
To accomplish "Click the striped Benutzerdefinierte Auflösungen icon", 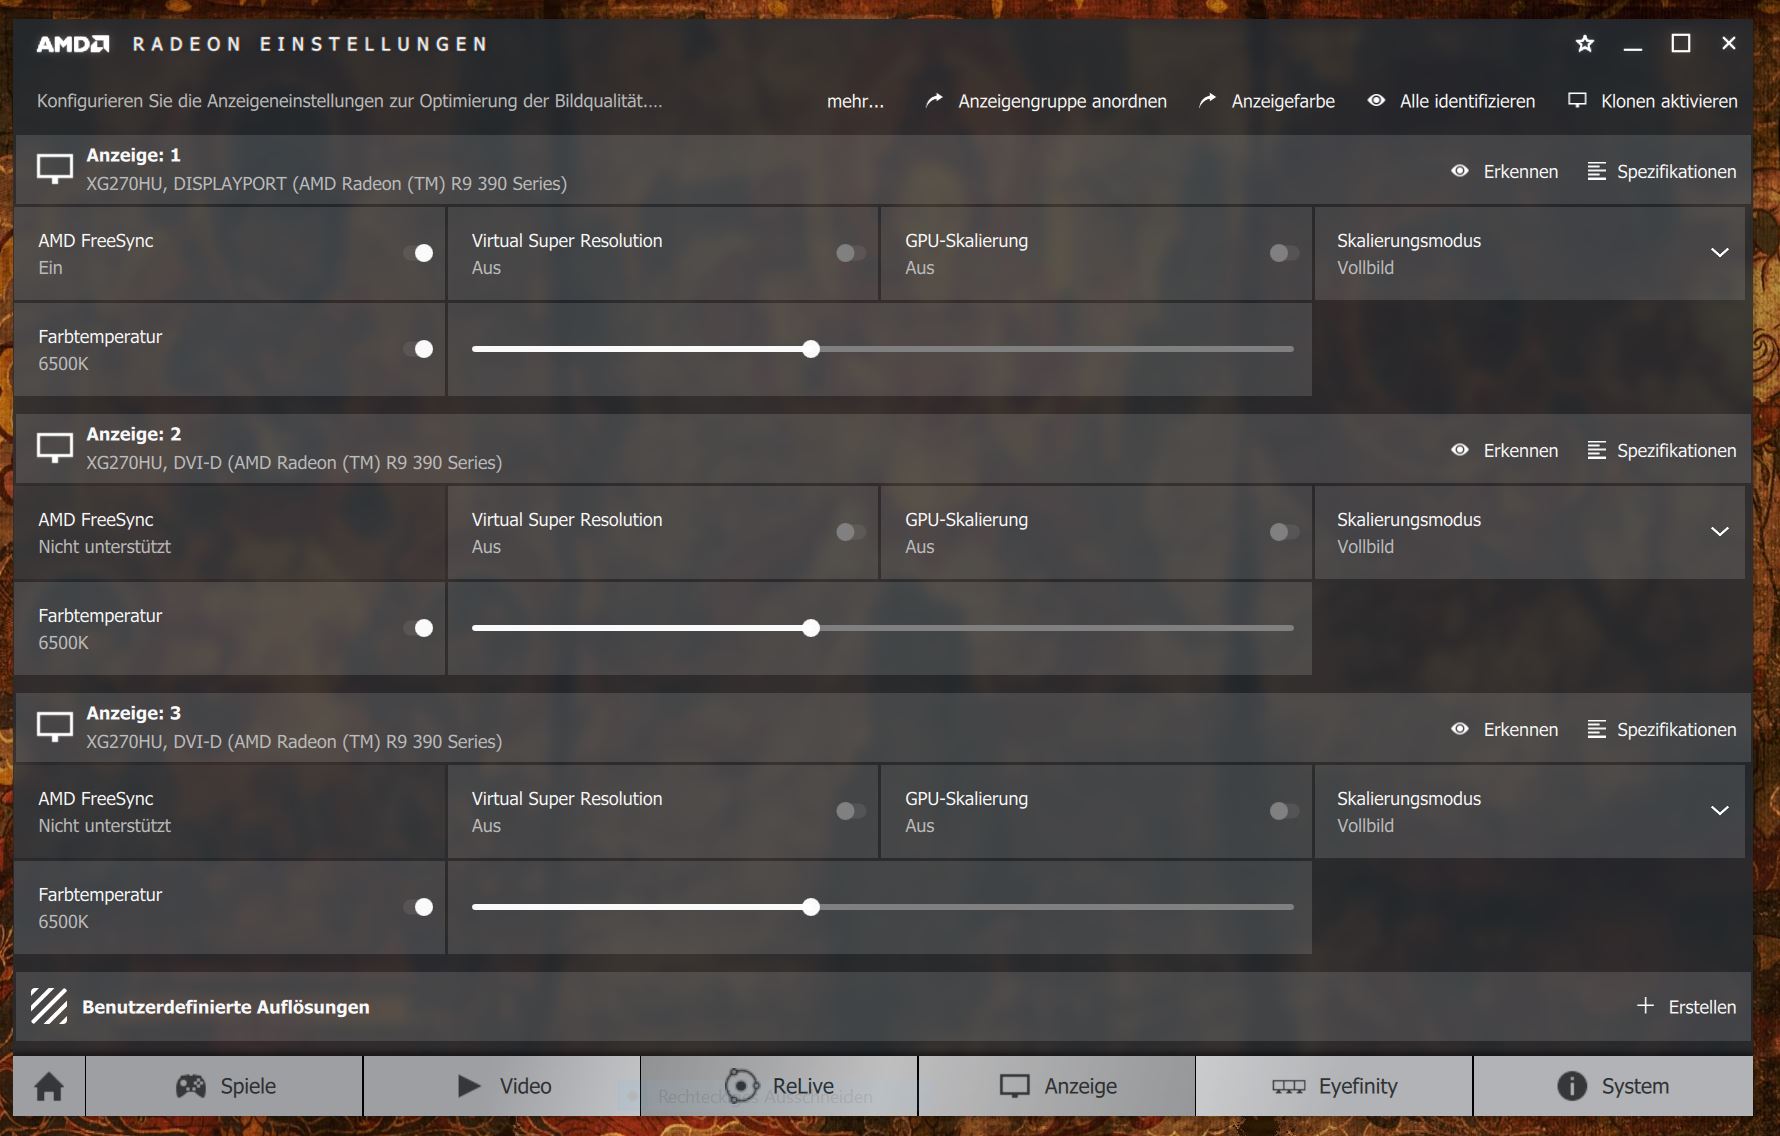I will [x=49, y=1006].
